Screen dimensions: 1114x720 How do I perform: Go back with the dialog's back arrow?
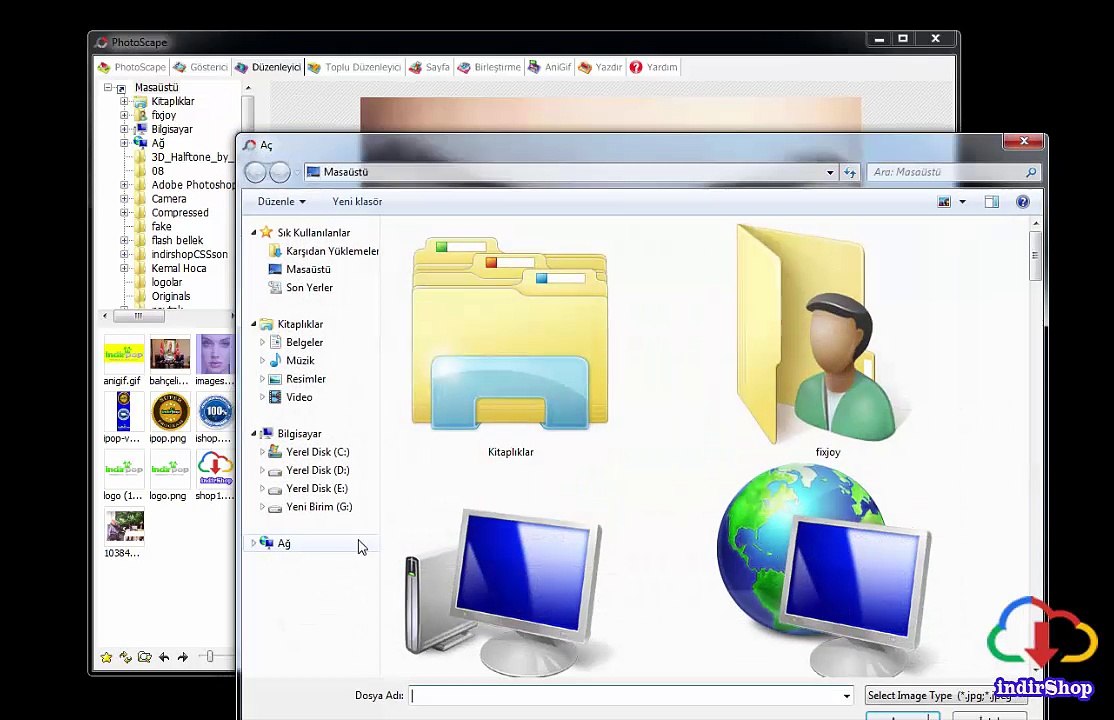(x=255, y=172)
